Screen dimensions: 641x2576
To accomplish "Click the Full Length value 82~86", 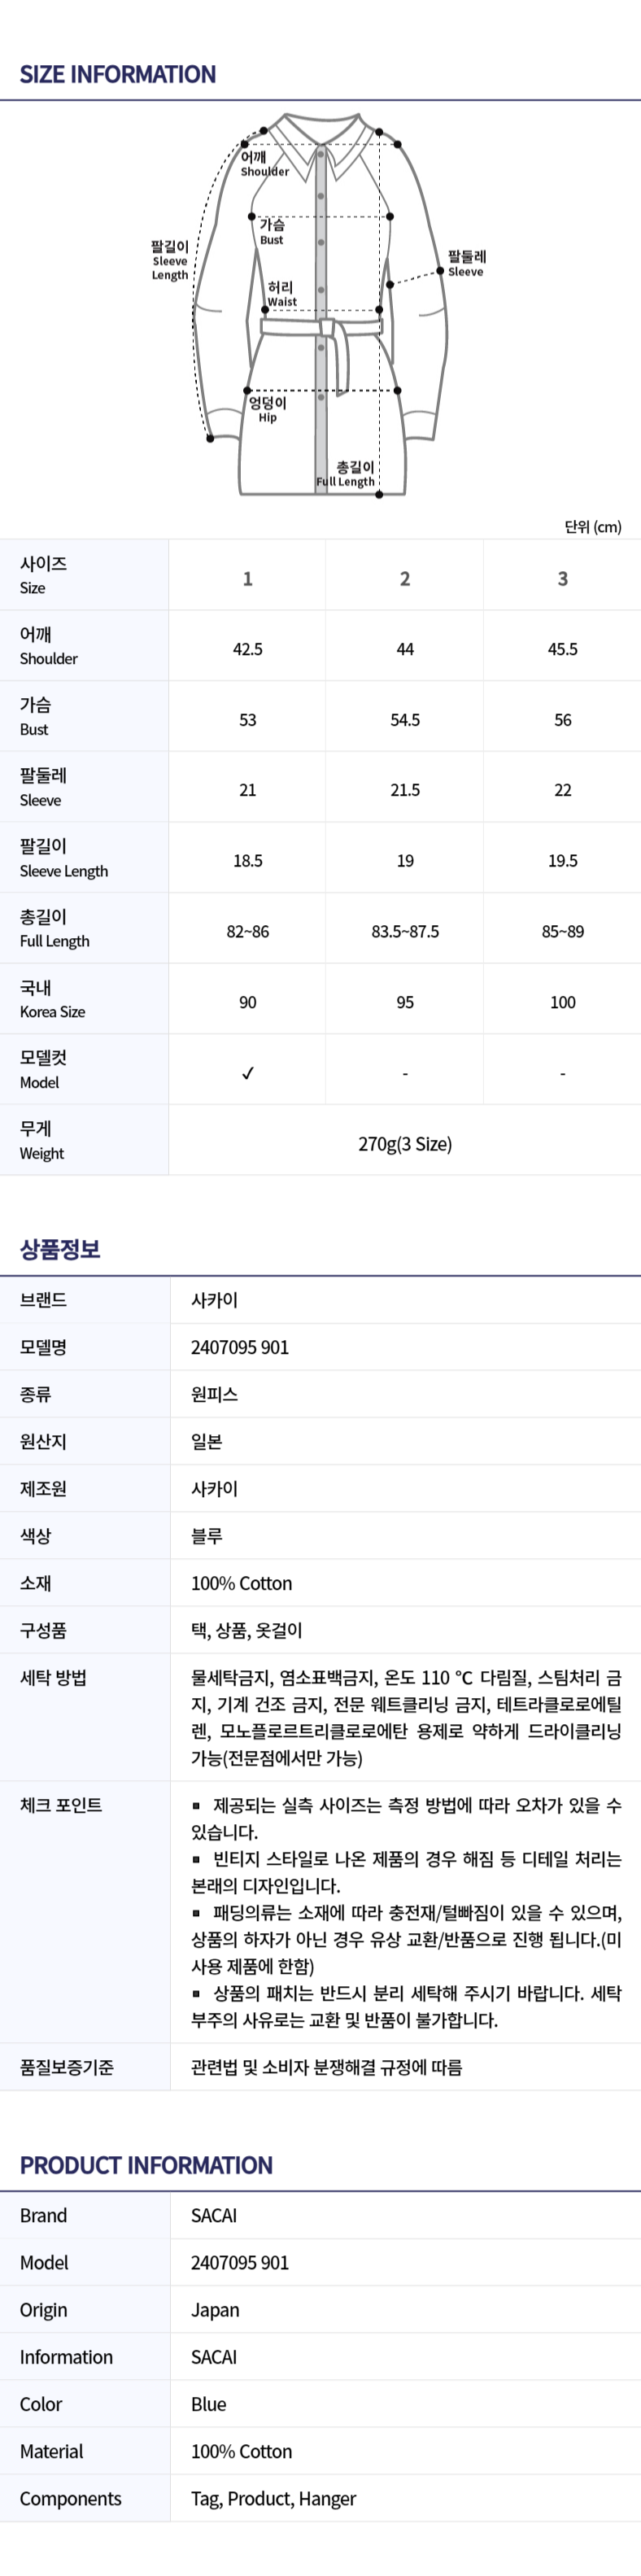I will (x=248, y=931).
